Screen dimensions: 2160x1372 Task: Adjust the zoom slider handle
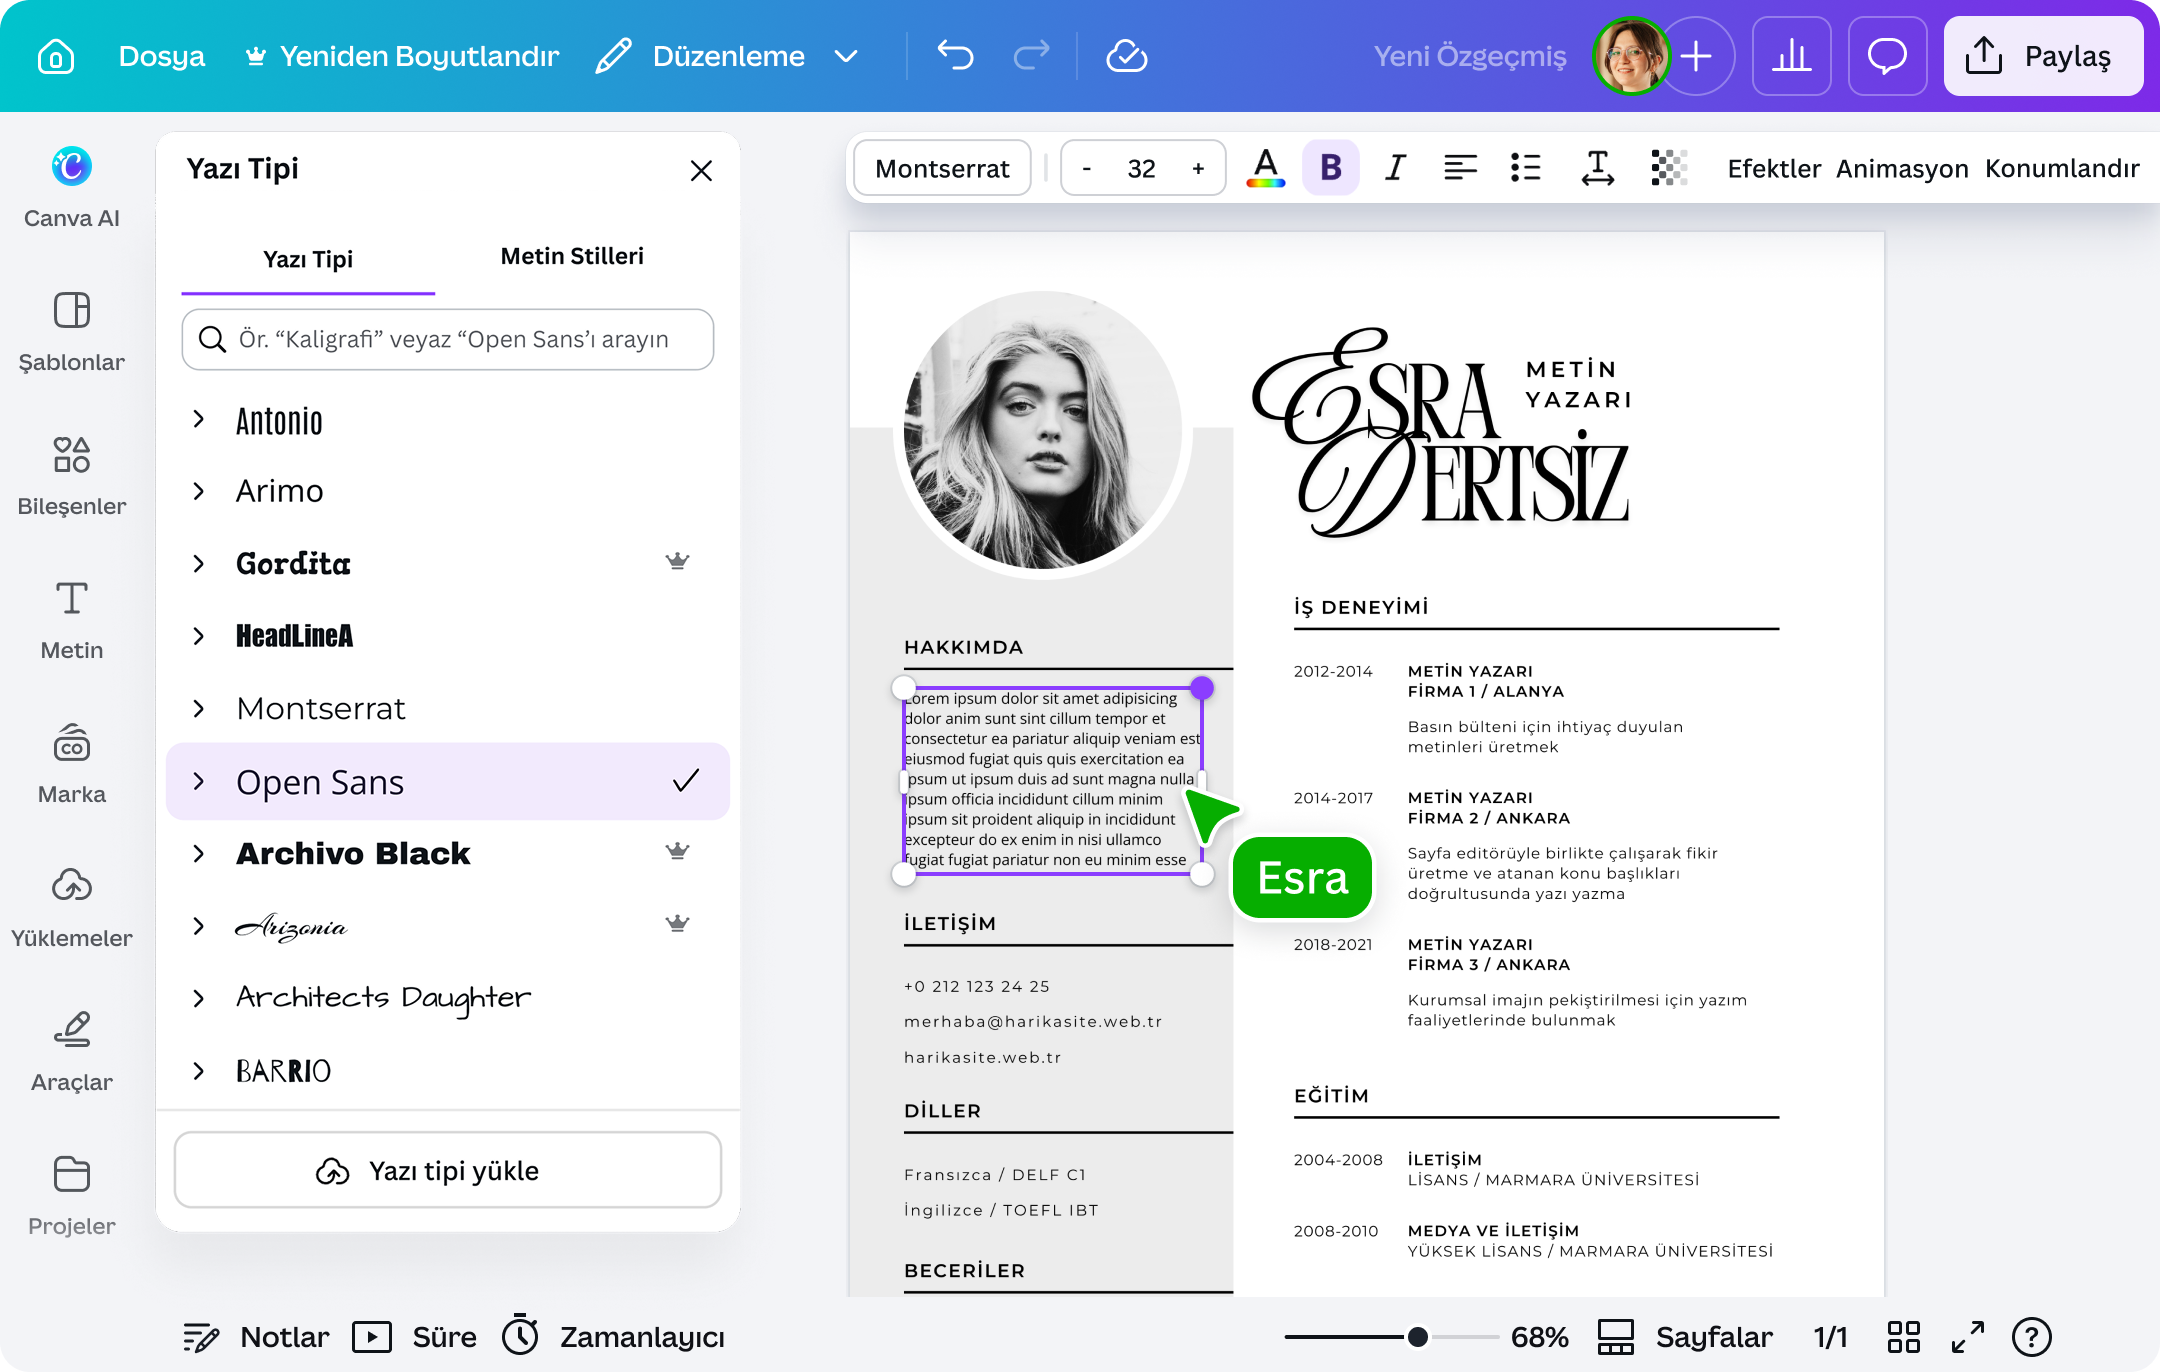pos(1417,1337)
